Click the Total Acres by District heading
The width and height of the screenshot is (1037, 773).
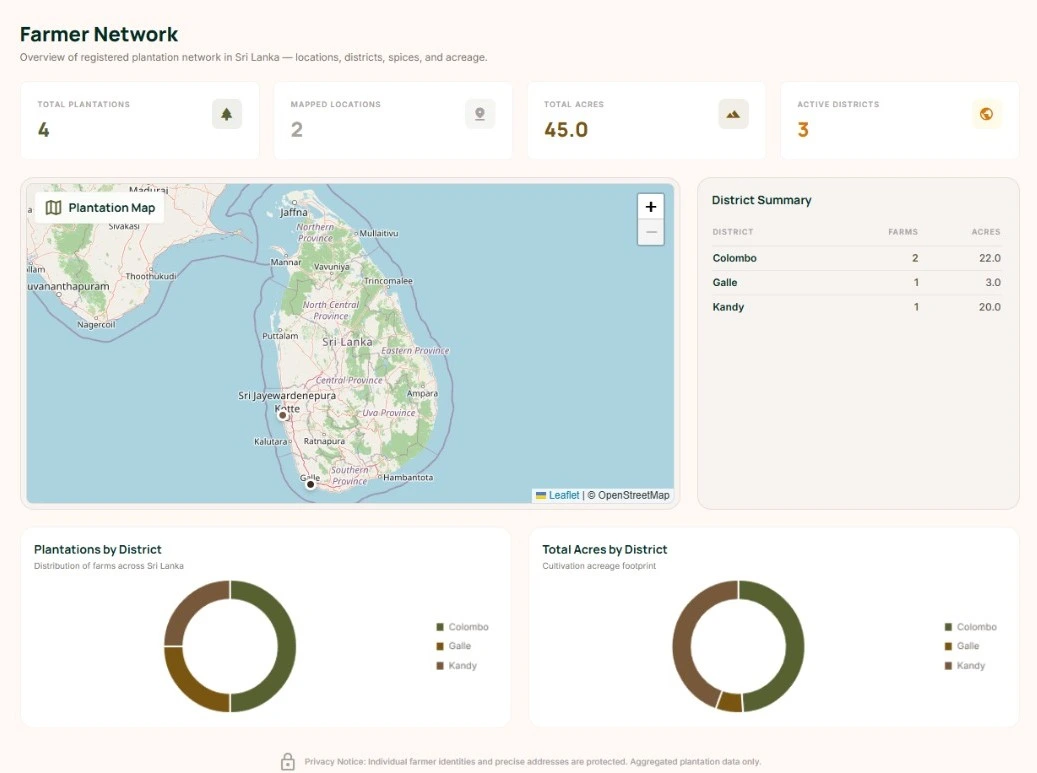coord(604,549)
